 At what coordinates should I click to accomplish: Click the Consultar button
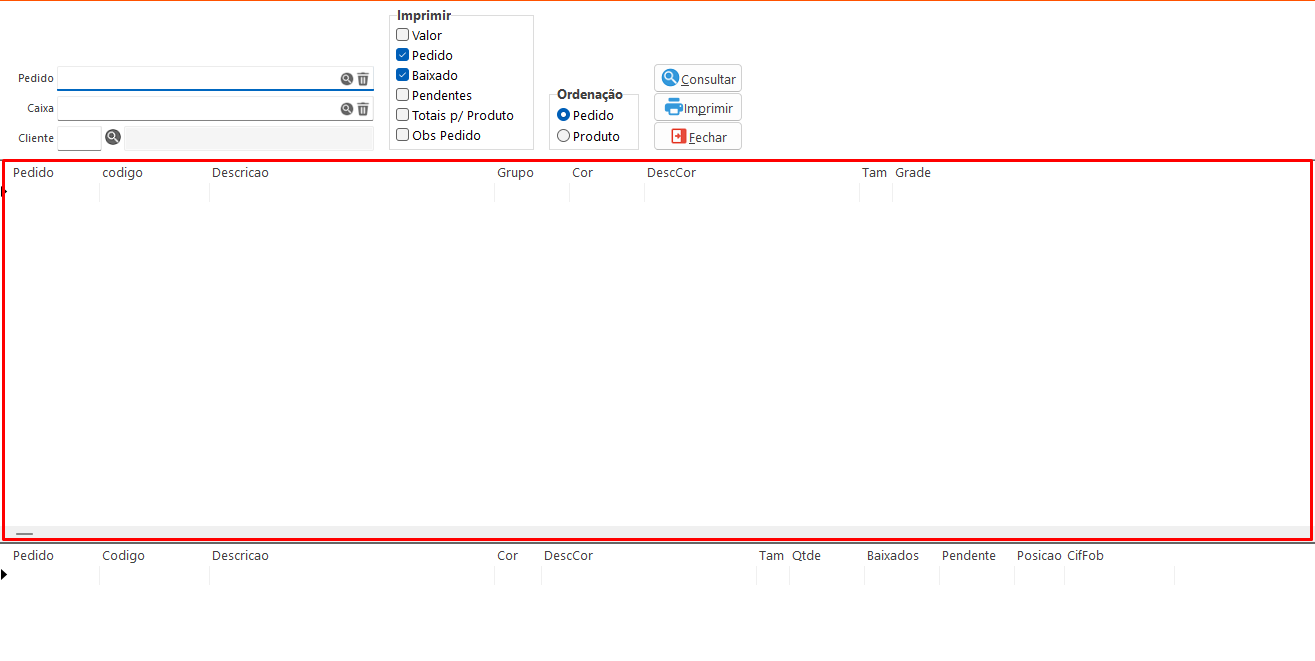(698, 79)
